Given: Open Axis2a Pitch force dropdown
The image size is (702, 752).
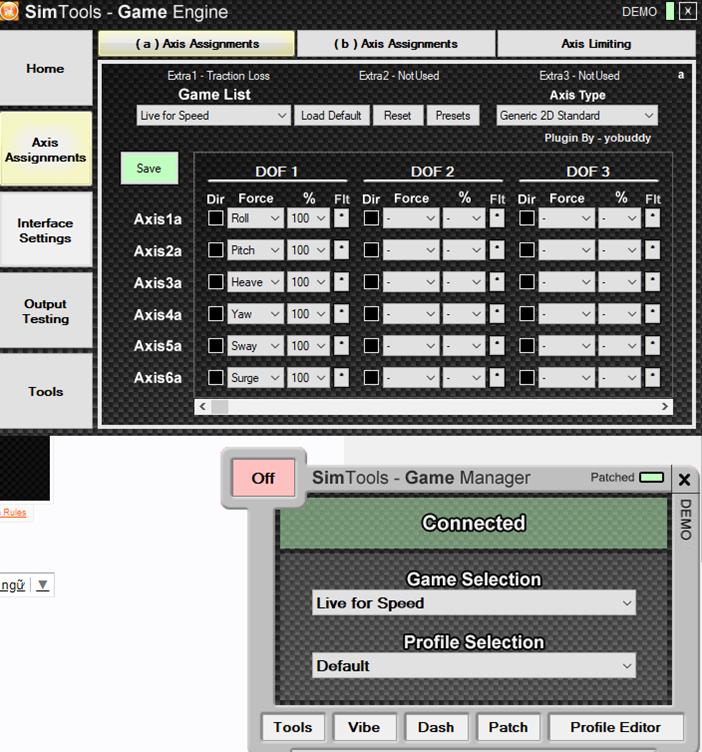Looking at the screenshot, I should [255, 250].
